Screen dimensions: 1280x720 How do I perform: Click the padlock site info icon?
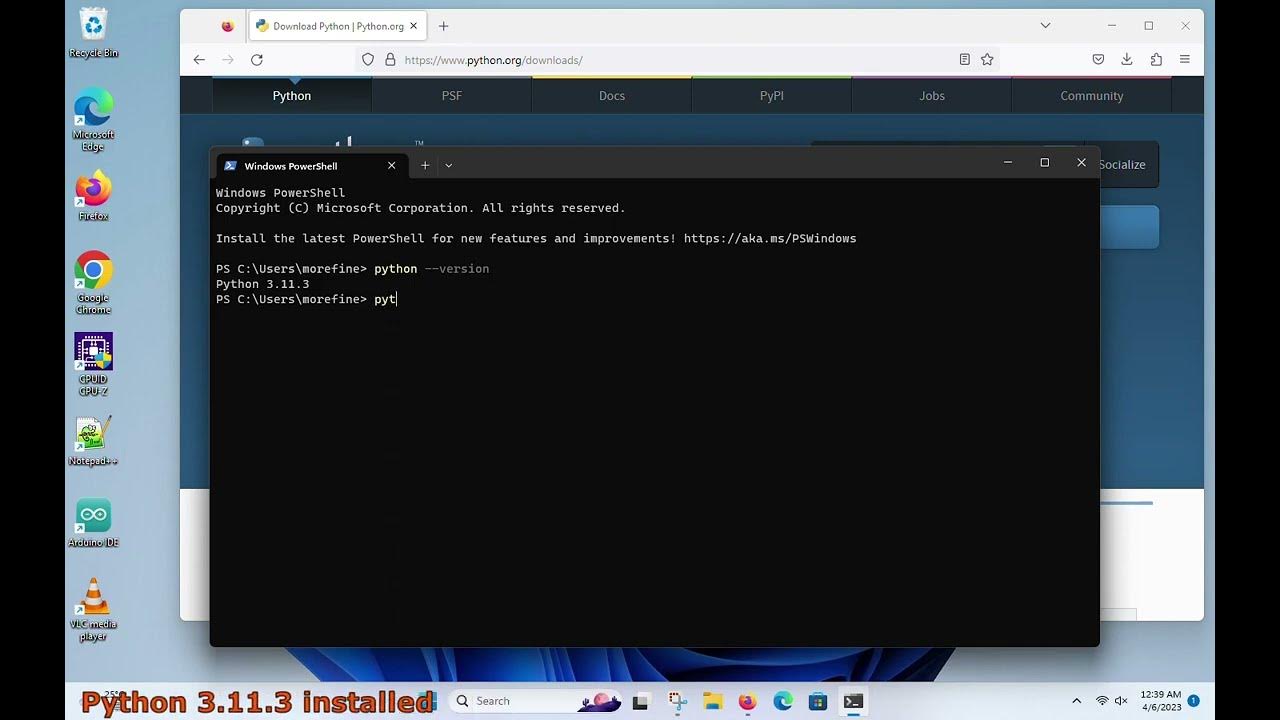pos(390,60)
